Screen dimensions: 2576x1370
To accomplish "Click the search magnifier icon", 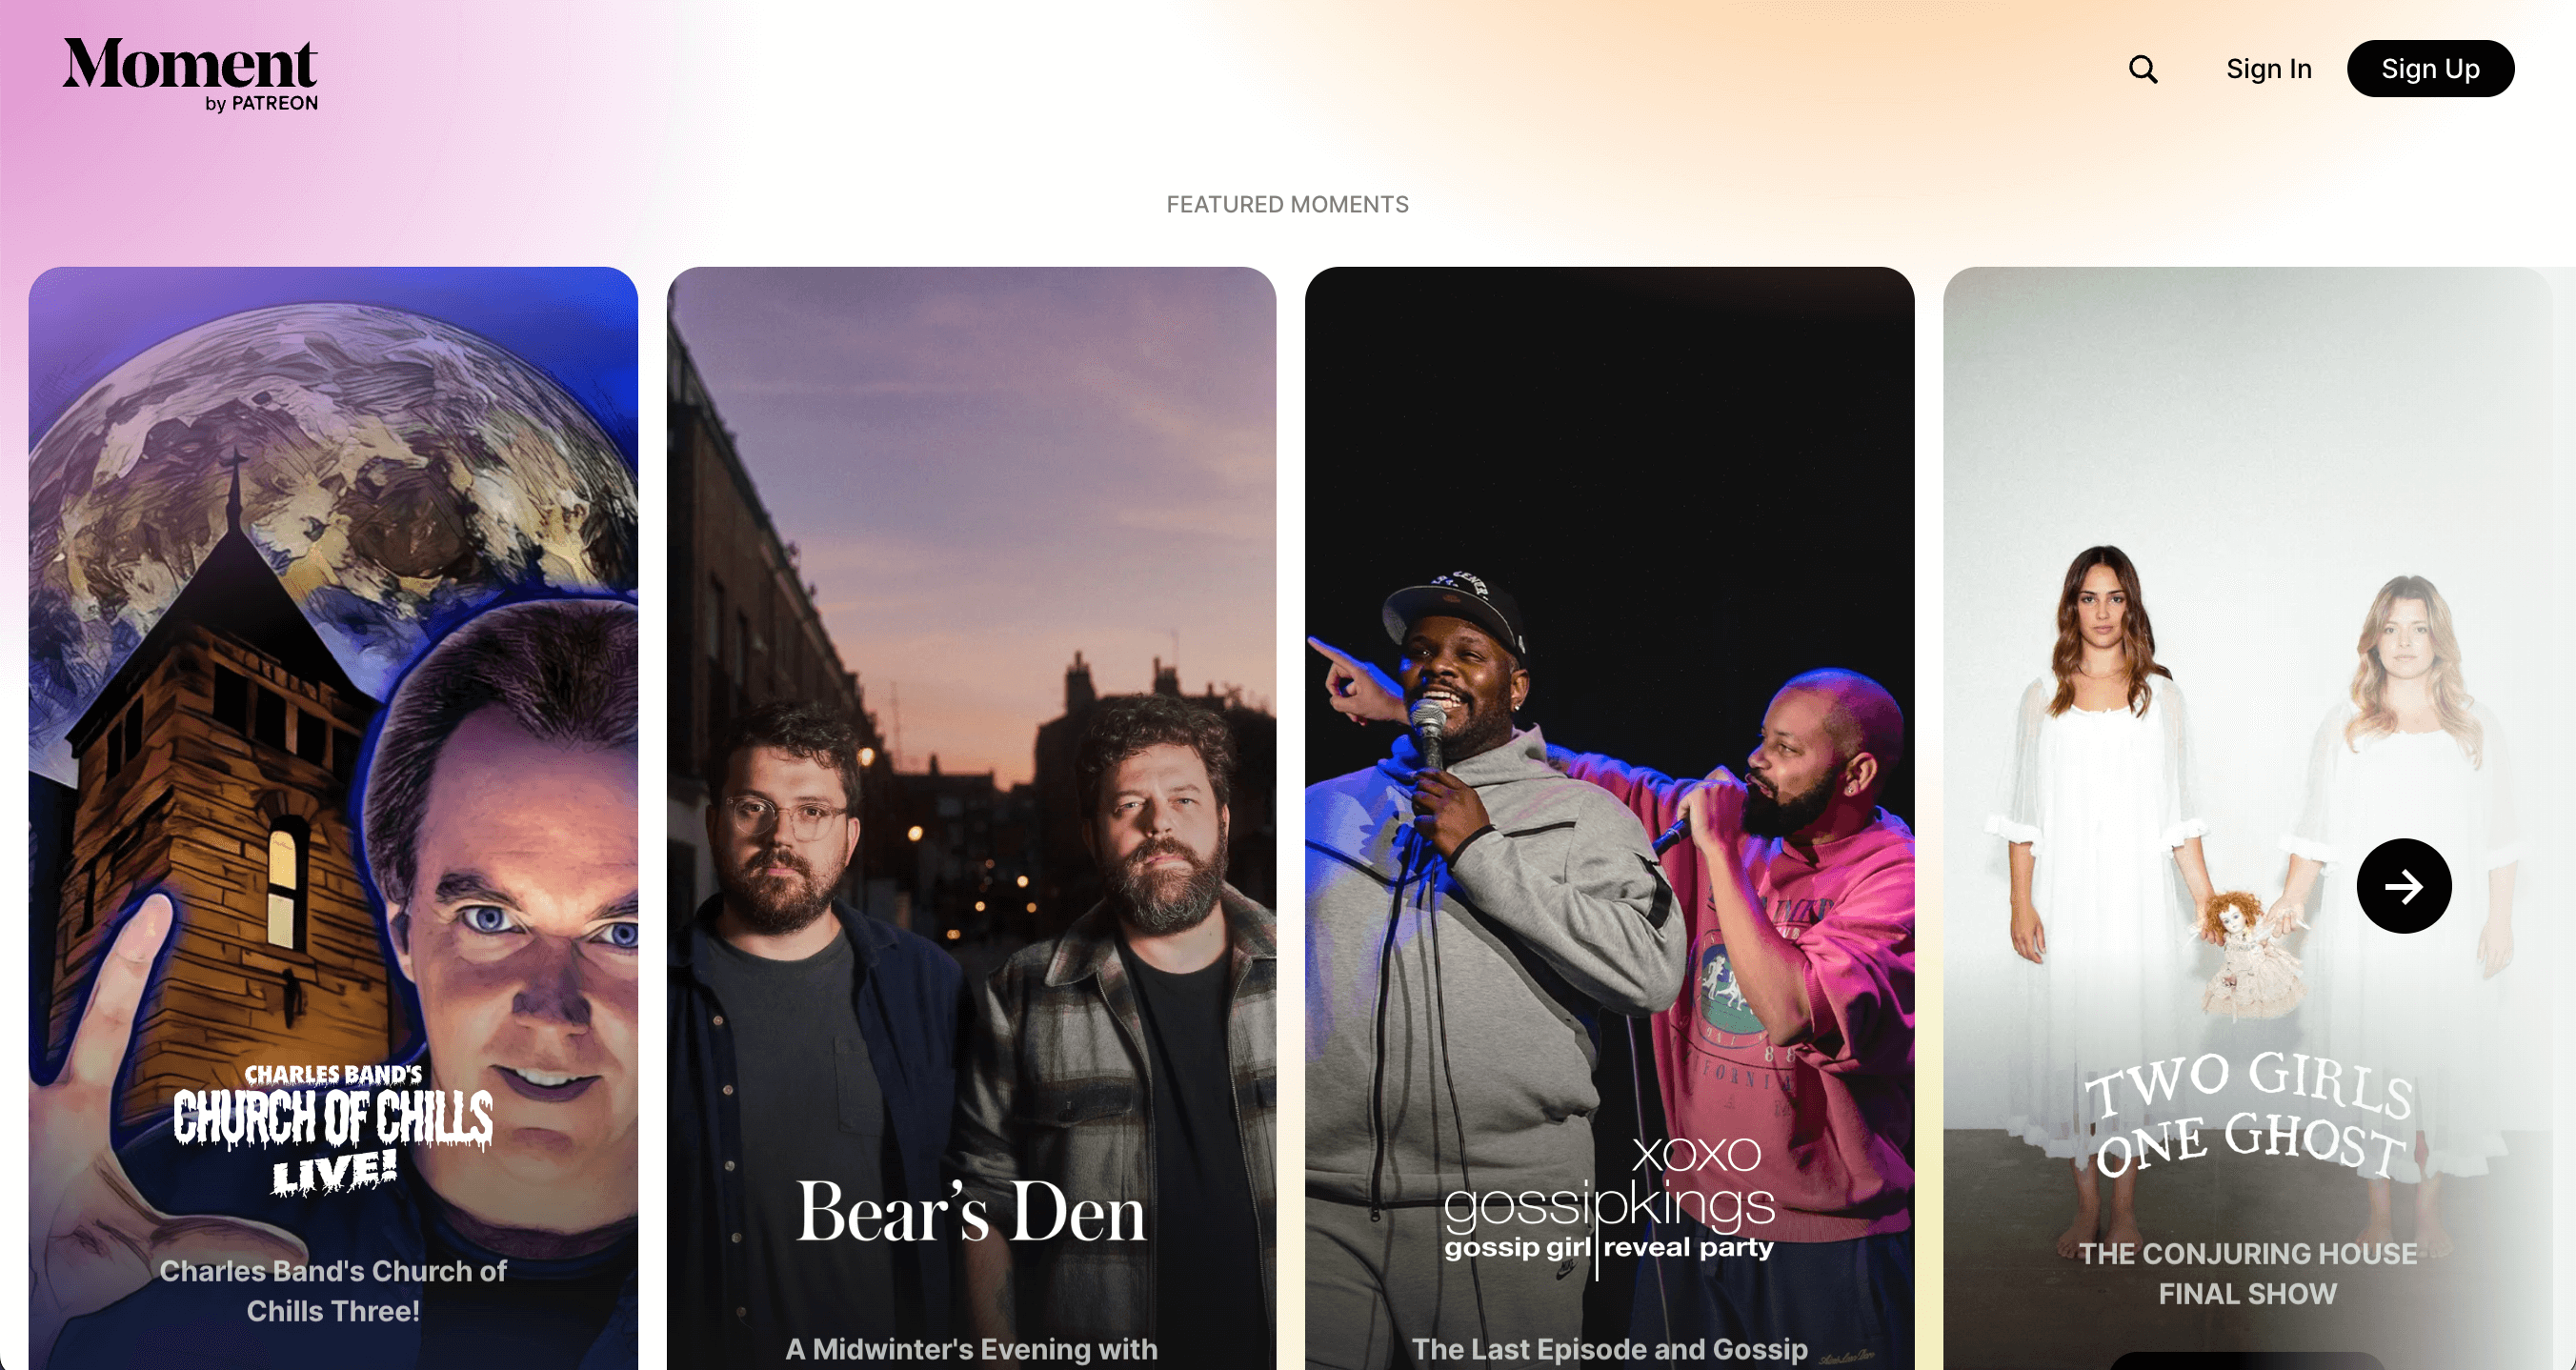I will coord(2142,69).
